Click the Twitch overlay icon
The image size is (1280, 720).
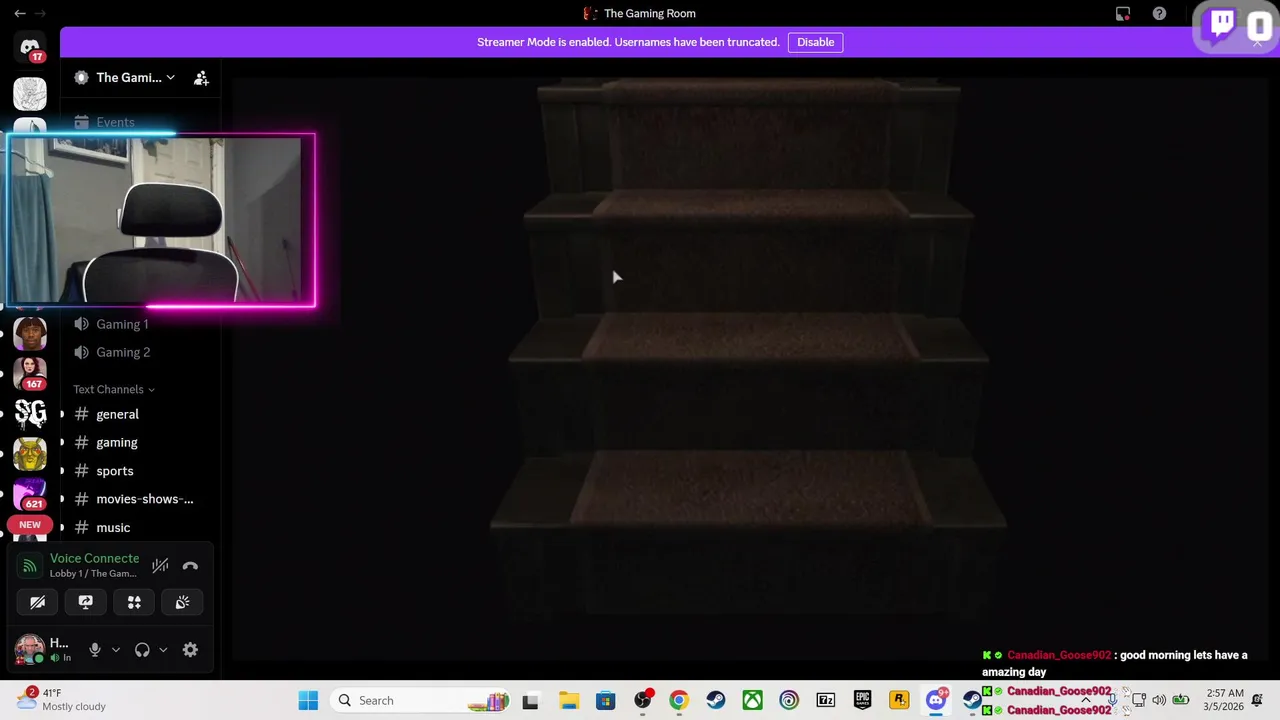pos(1222,24)
